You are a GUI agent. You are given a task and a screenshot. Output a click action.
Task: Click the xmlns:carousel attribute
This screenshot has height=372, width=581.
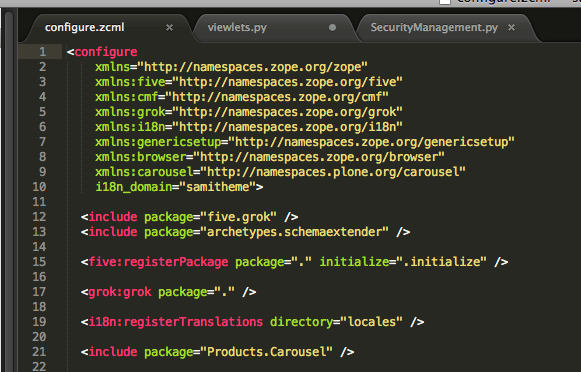tap(144, 172)
